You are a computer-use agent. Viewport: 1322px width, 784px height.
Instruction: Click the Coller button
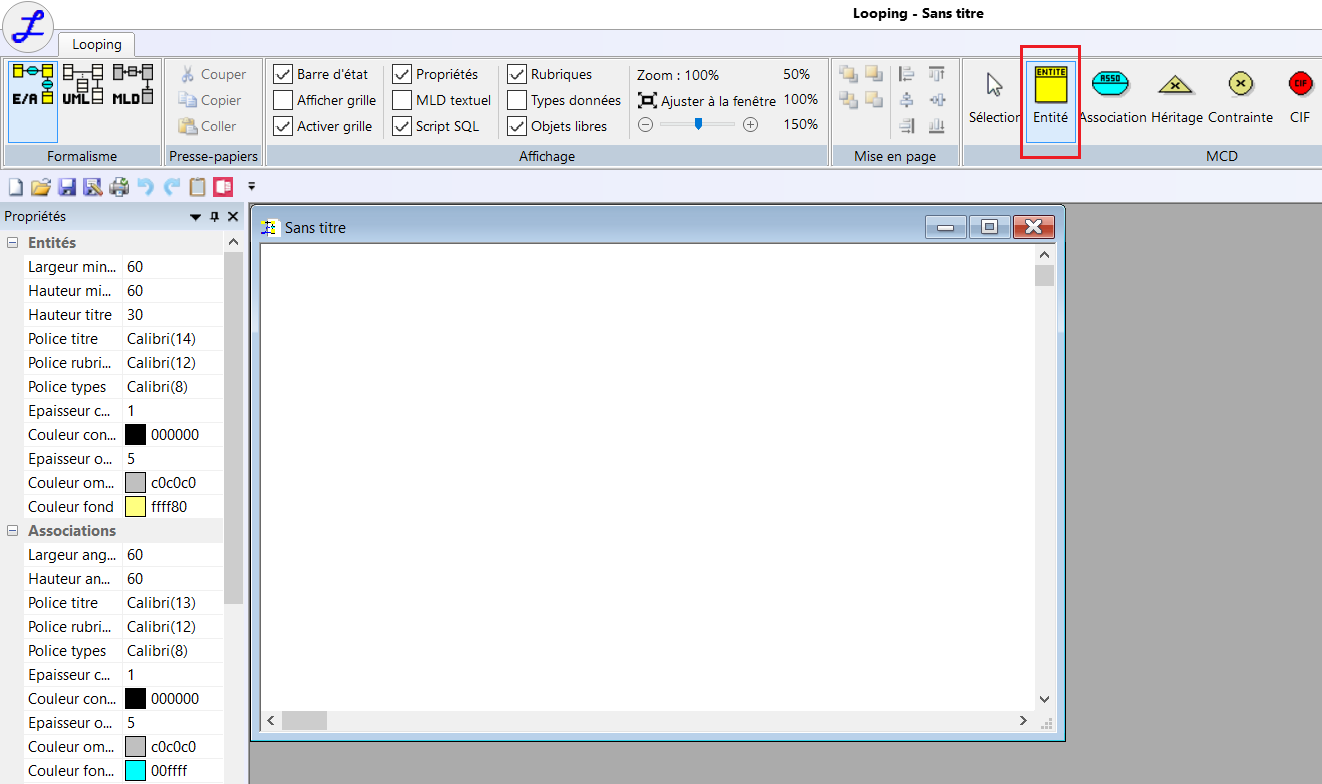(x=208, y=126)
